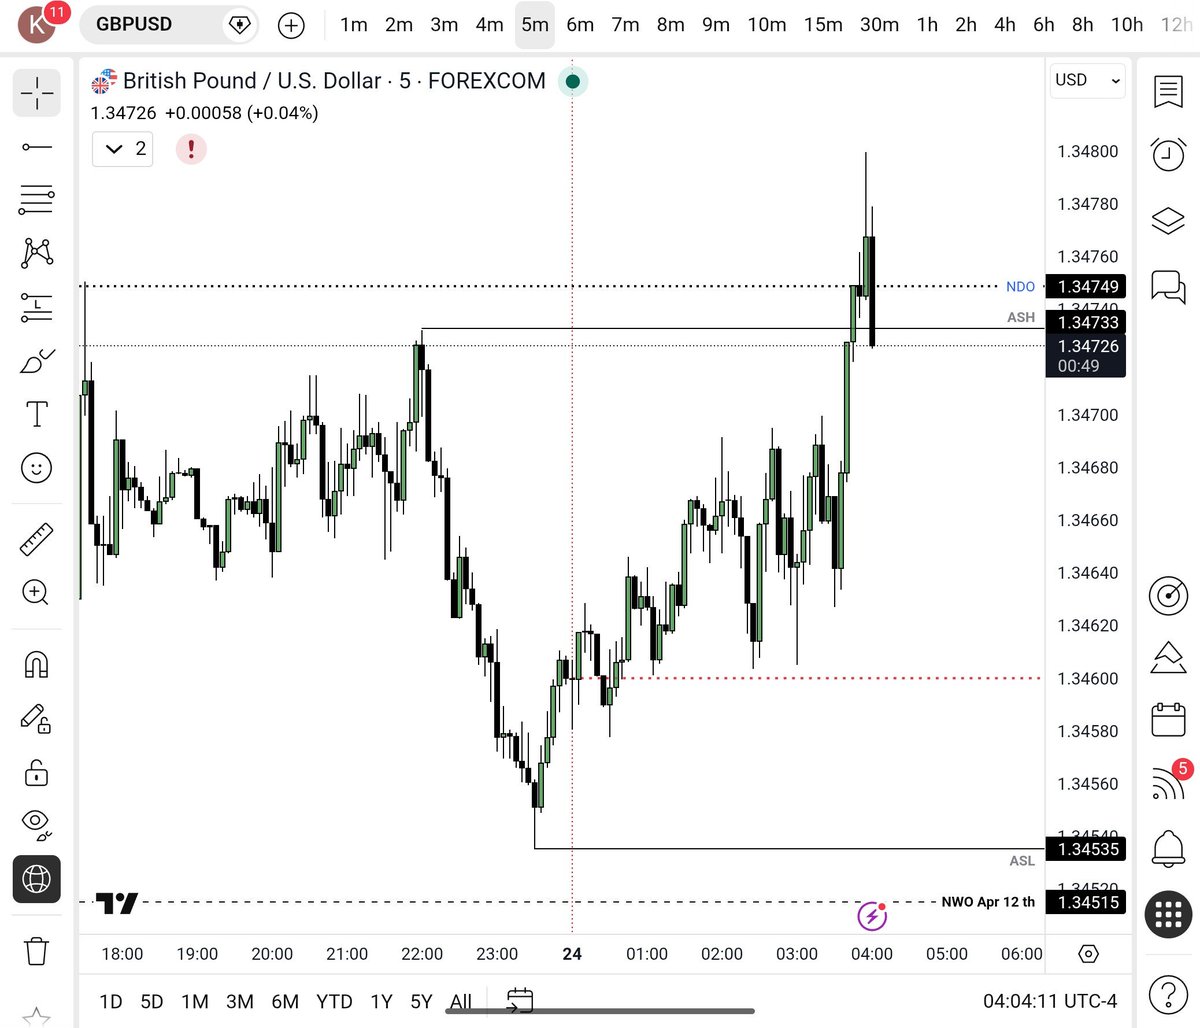Viewport: 1200px width, 1028px height.
Task: Set the date range to 1D
Action: pos(111,1001)
